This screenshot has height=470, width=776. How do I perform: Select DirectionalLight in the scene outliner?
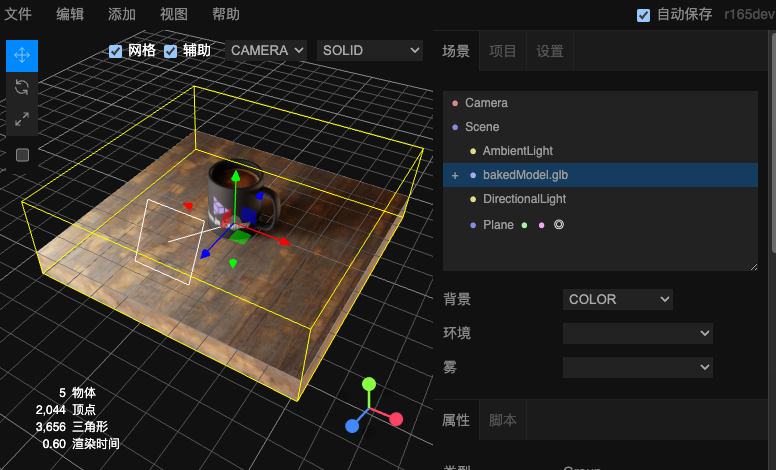click(x=525, y=199)
